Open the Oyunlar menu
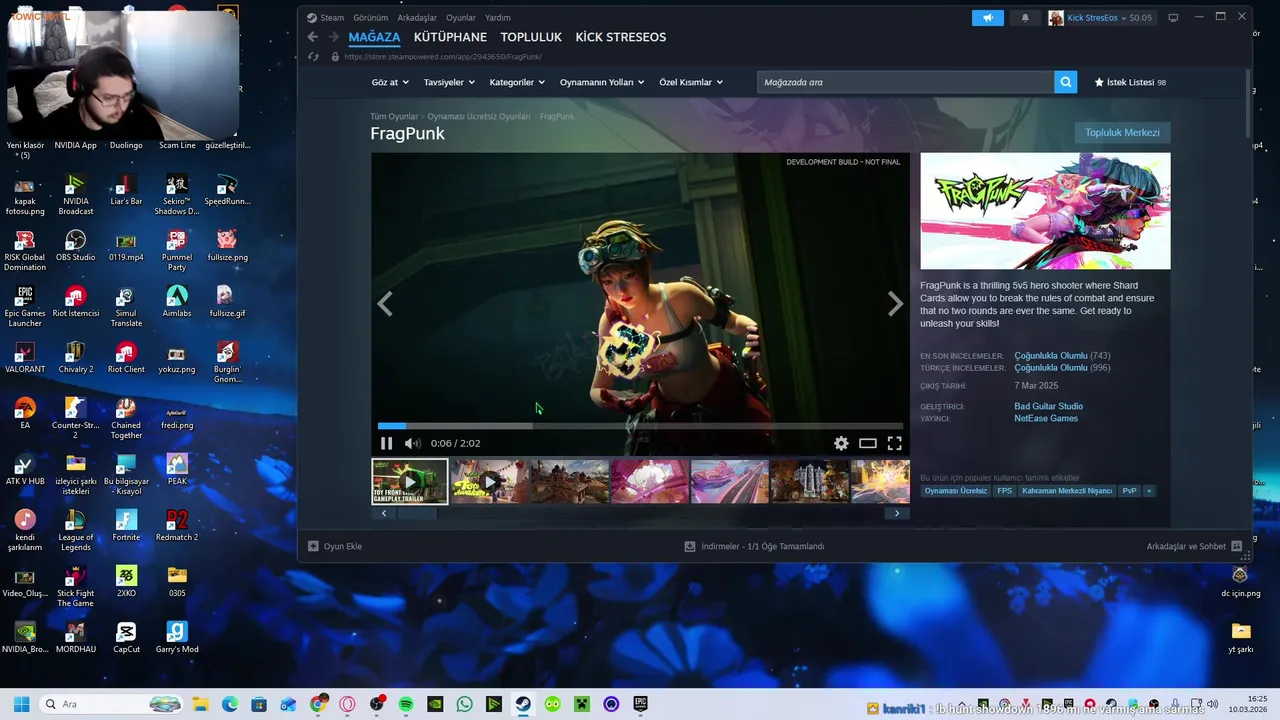Image resolution: width=1280 pixels, height=720 pixels. tap(461, 17)
